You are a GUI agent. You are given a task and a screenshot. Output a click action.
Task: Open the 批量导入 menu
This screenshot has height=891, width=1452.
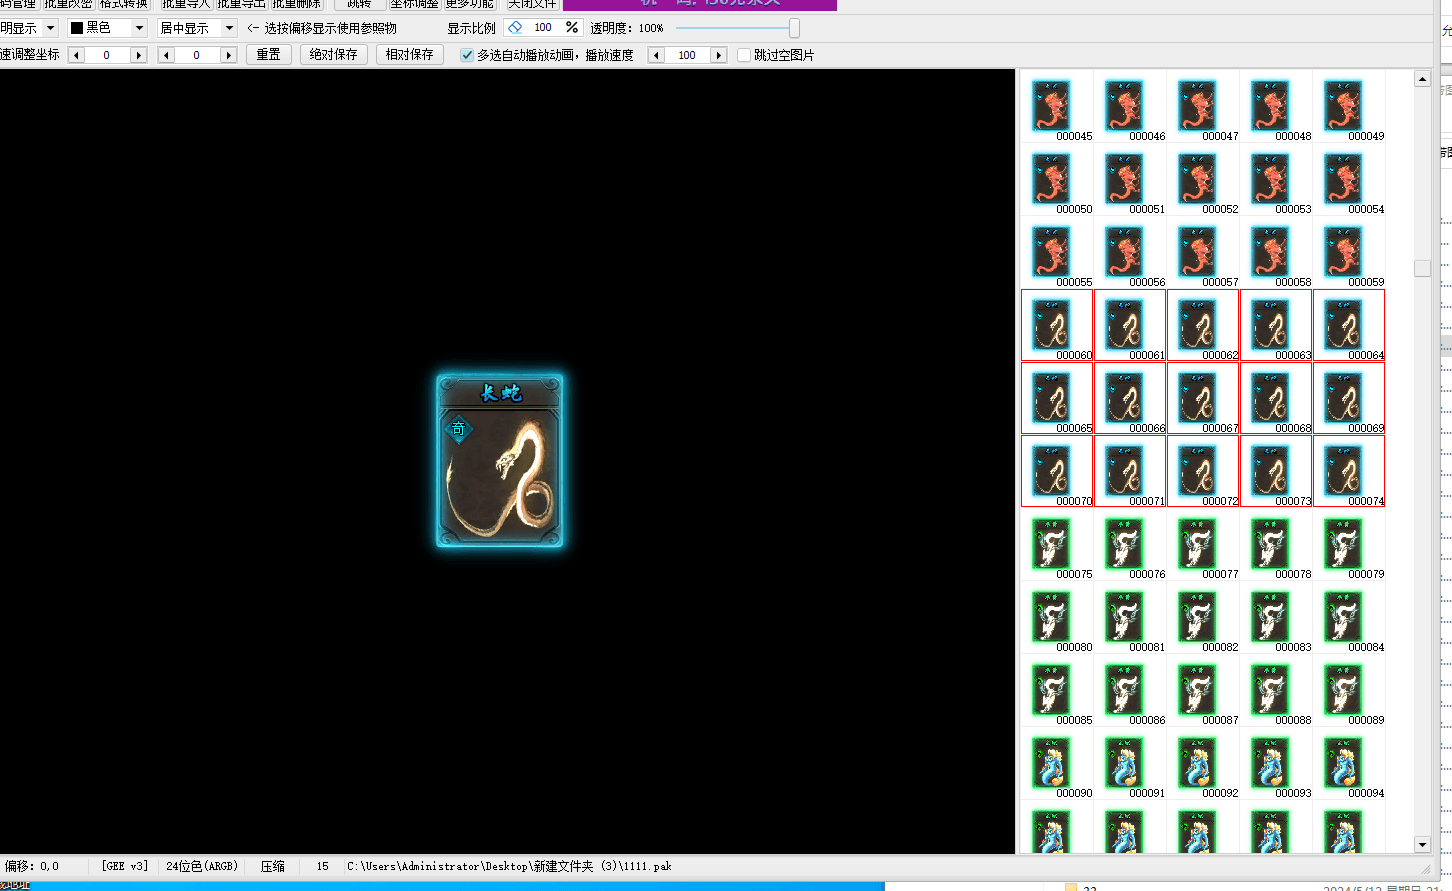tap(186, 4)
